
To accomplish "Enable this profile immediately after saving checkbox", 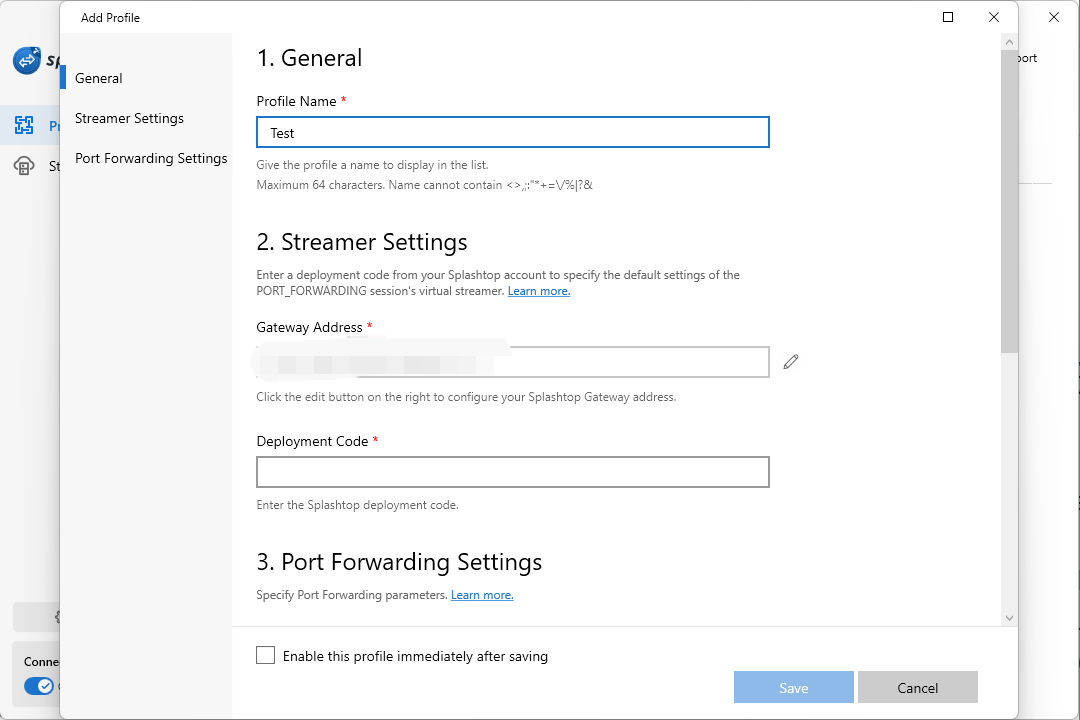I will [266, 655].
